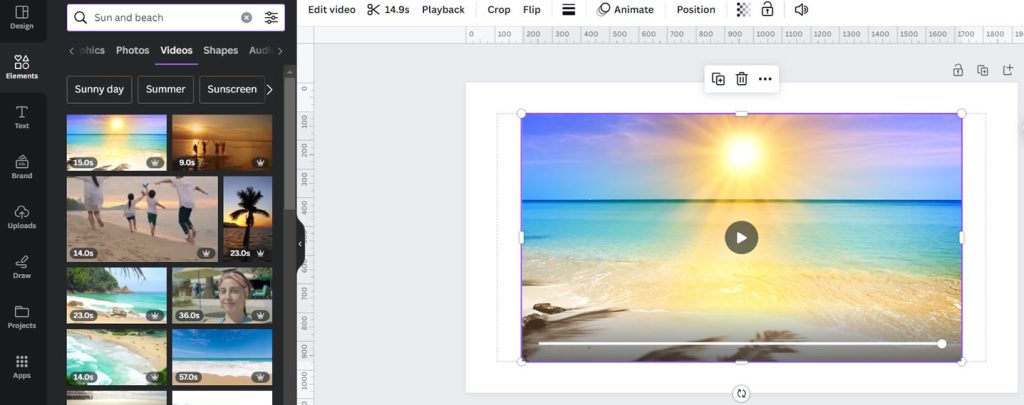Select the 36.0s woman with headband video
The image size is (1024, 405).
[222, 295]
